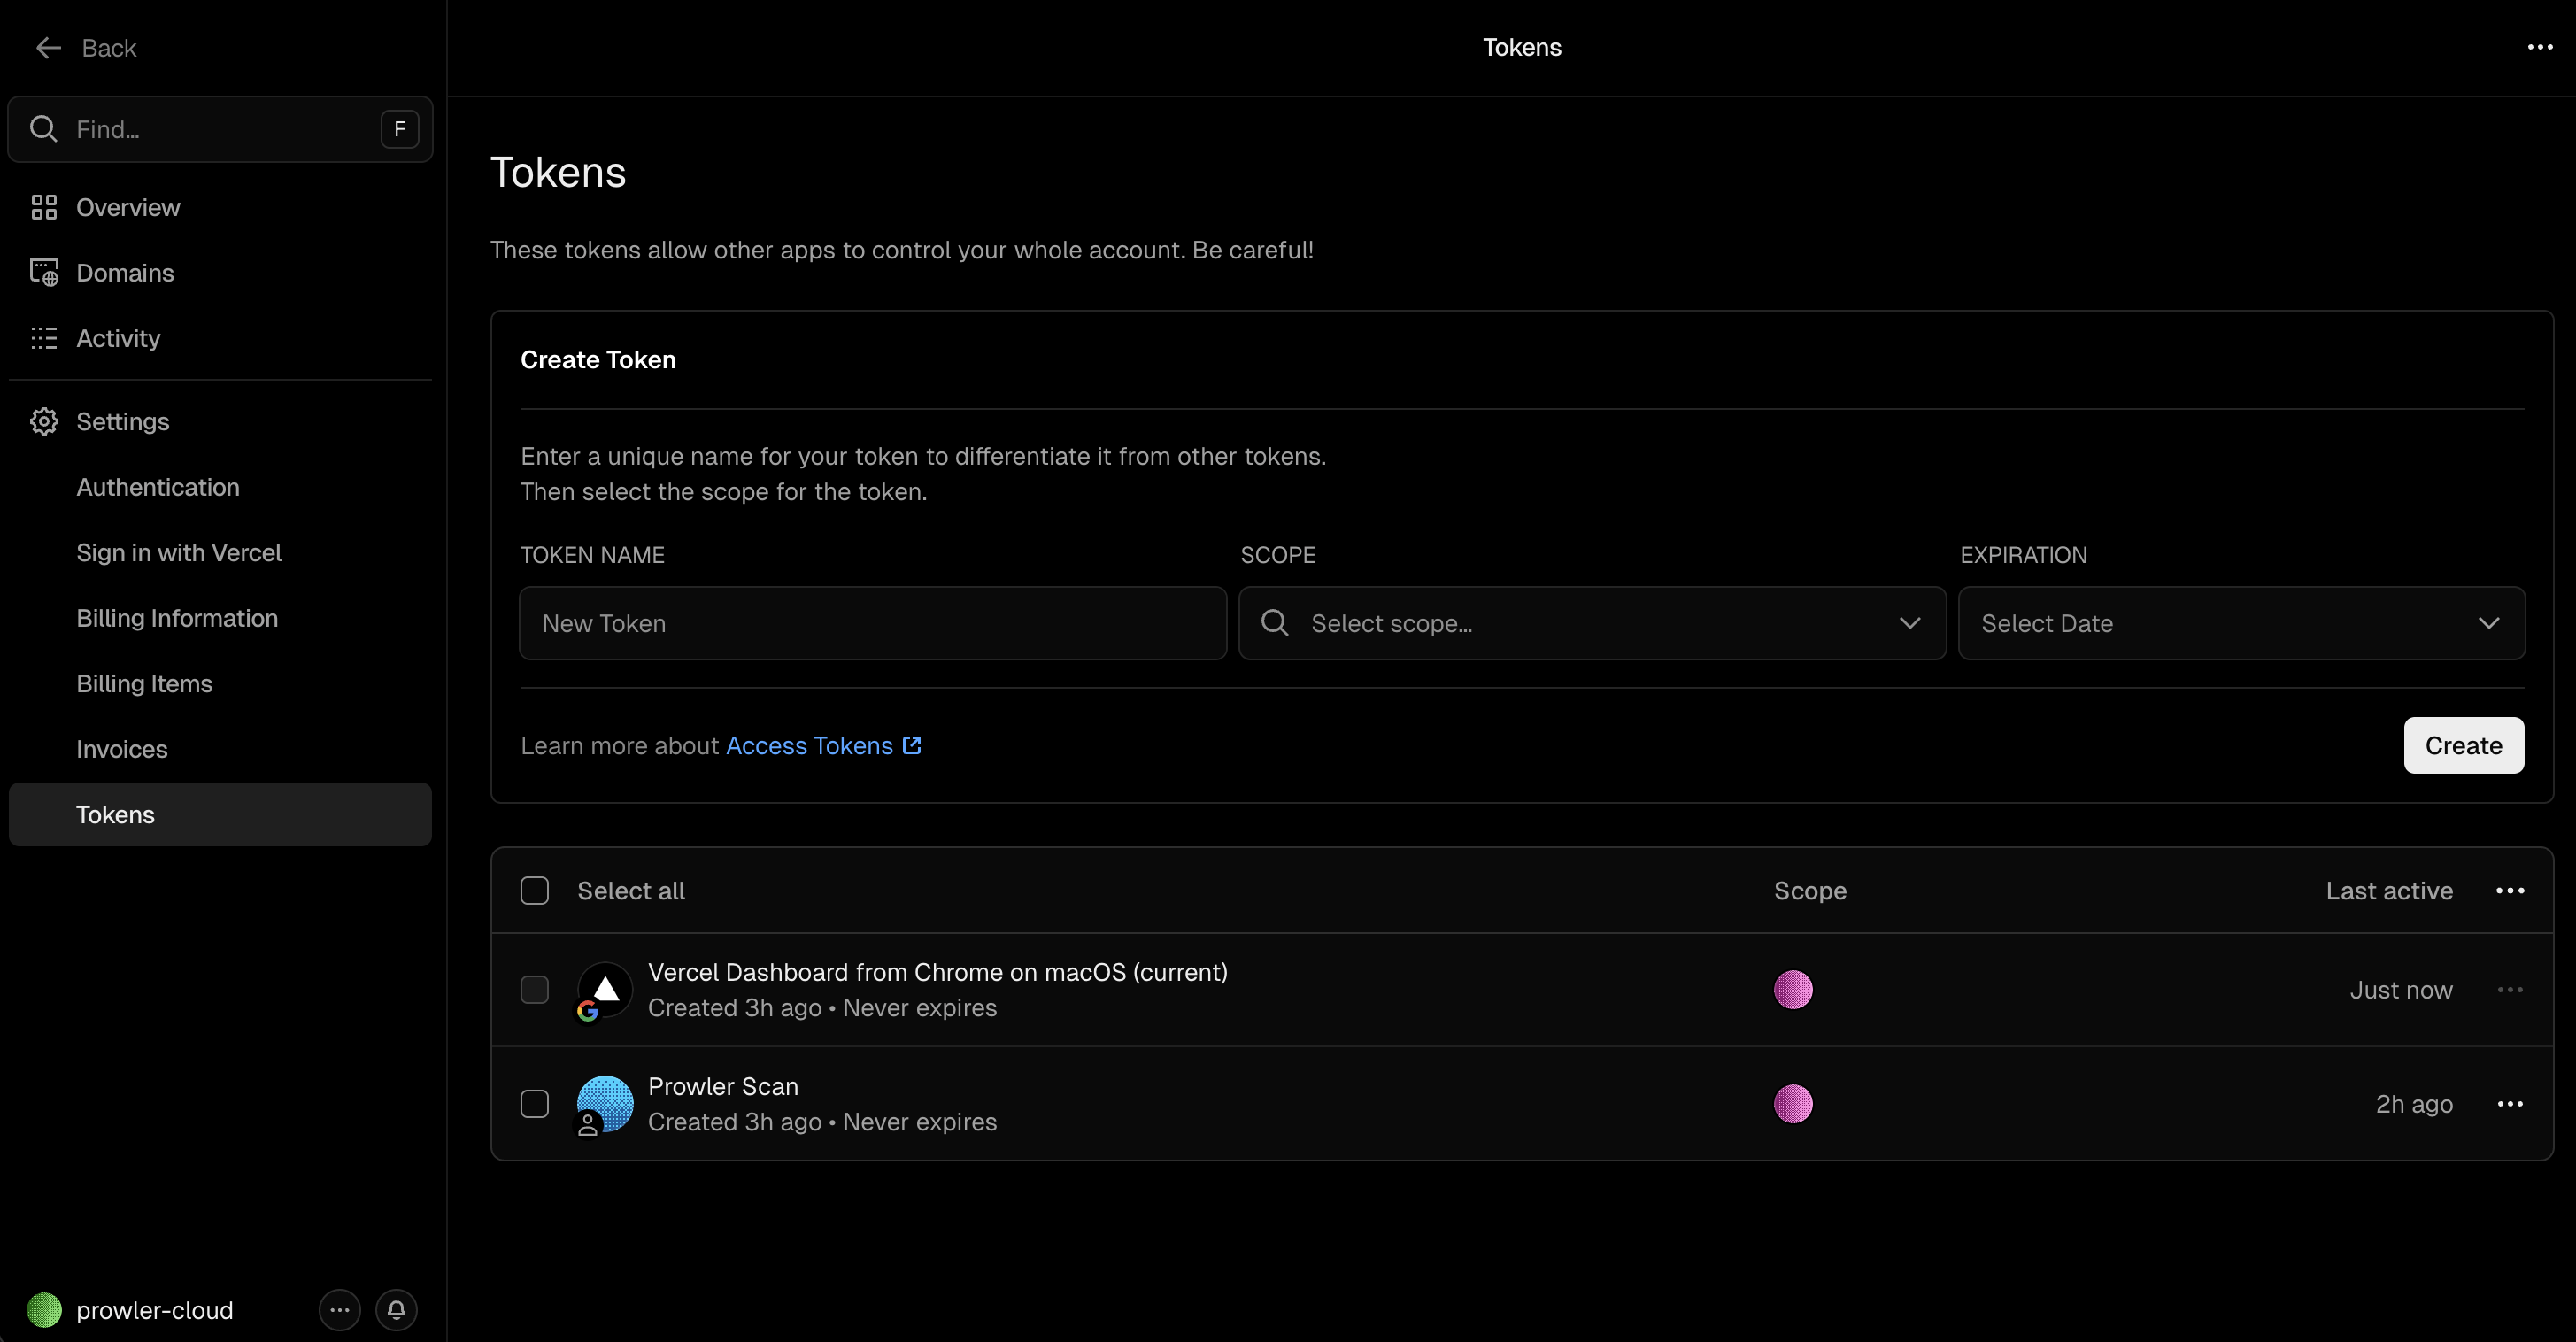Click the prowler-cloud team name
Image resolution: width=2576 pixels, height=1342 pixels.
[155, 1309]
